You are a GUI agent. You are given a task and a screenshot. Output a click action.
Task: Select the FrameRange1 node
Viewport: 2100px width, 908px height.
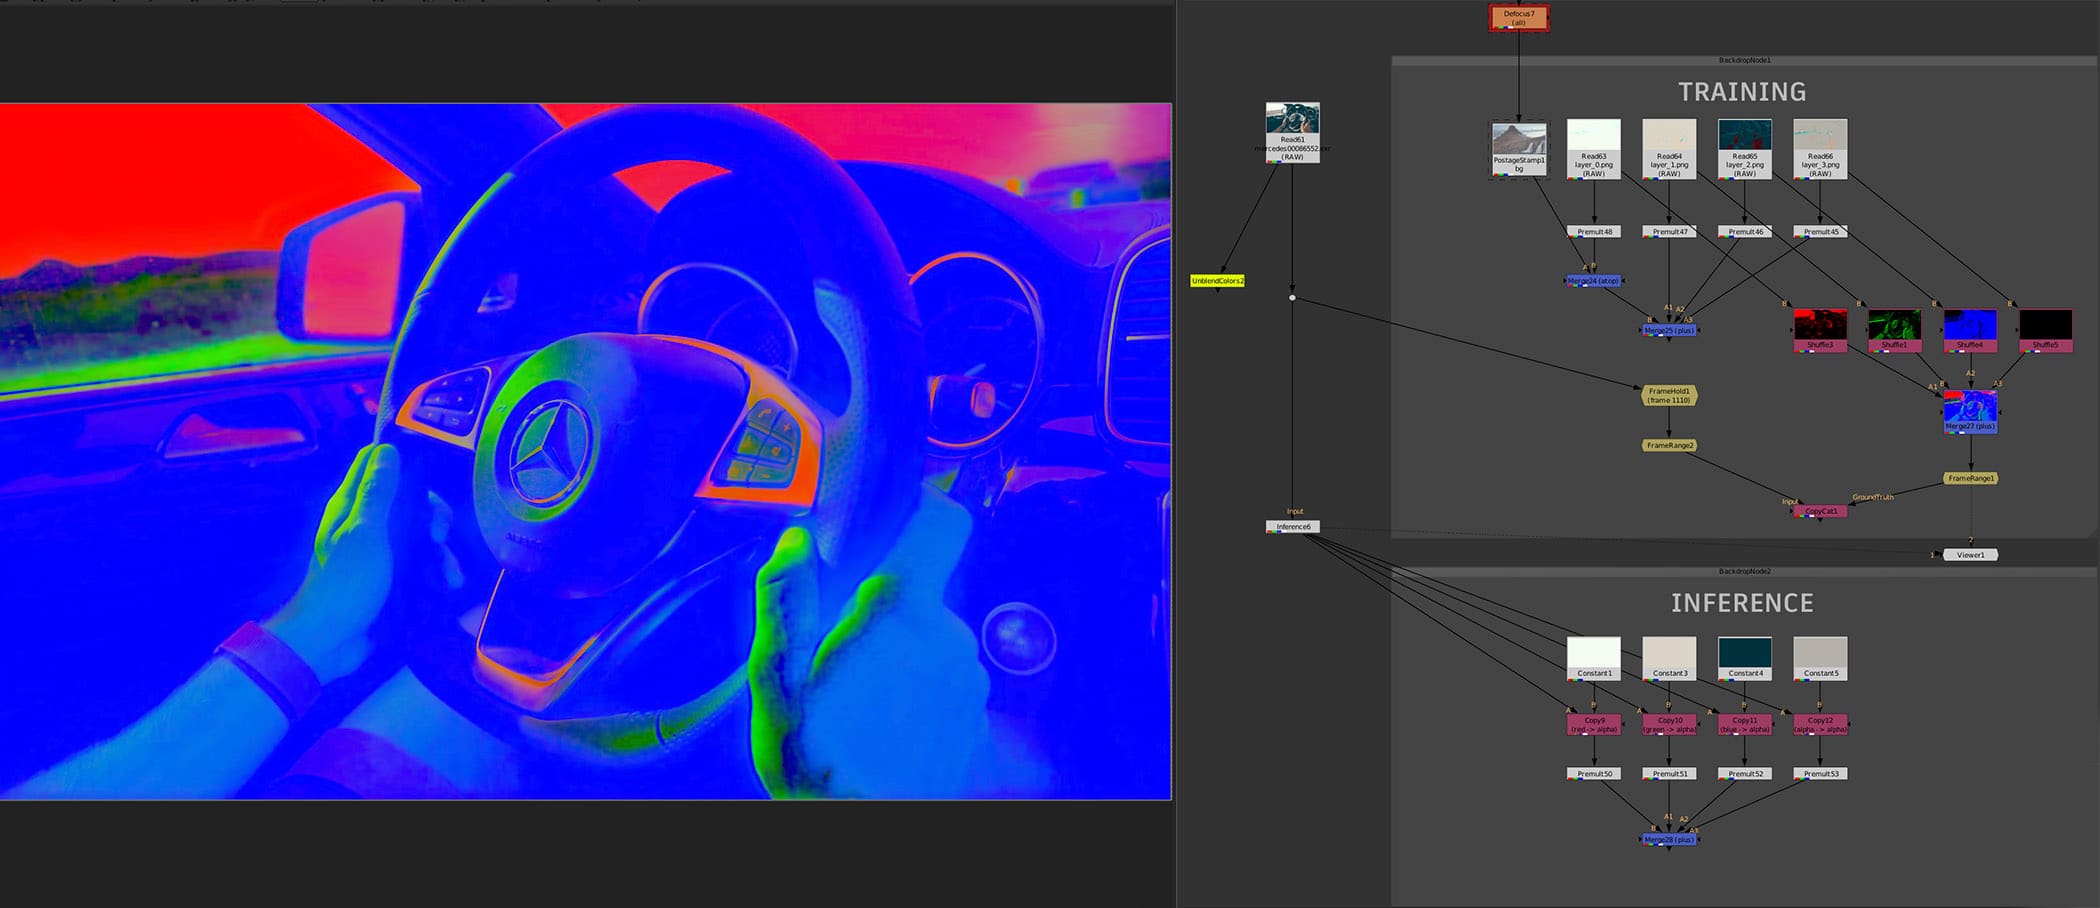click(1970, 478)
